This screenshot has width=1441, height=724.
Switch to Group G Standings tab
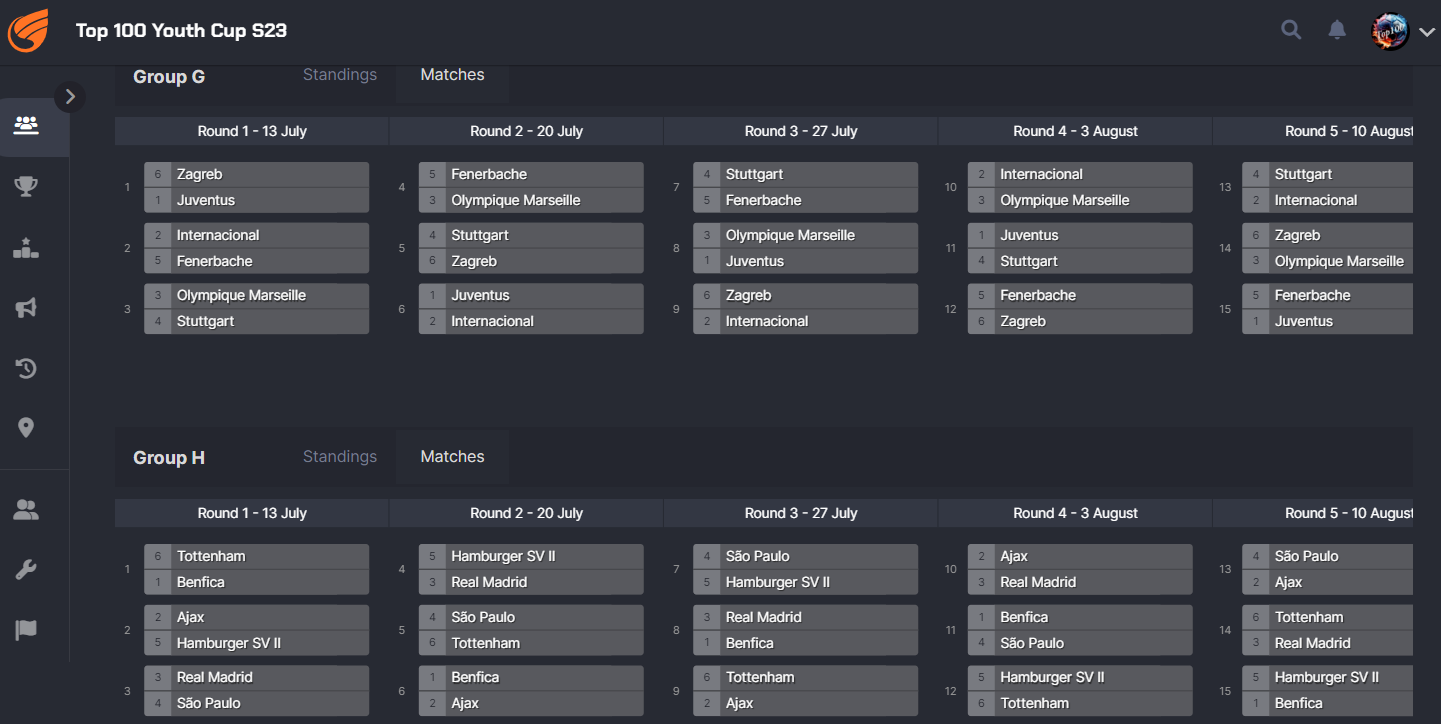coord(340,75)
